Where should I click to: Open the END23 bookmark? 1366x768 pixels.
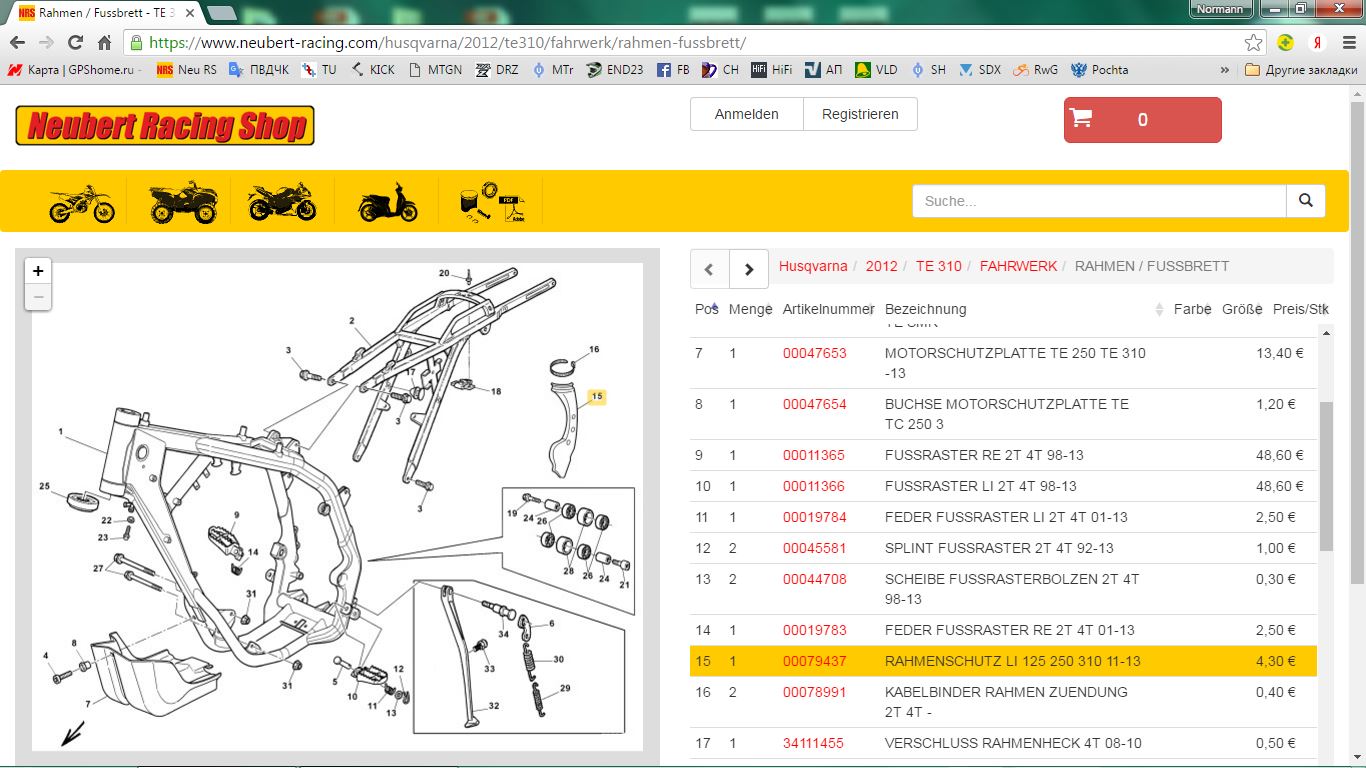click(615, 70)
